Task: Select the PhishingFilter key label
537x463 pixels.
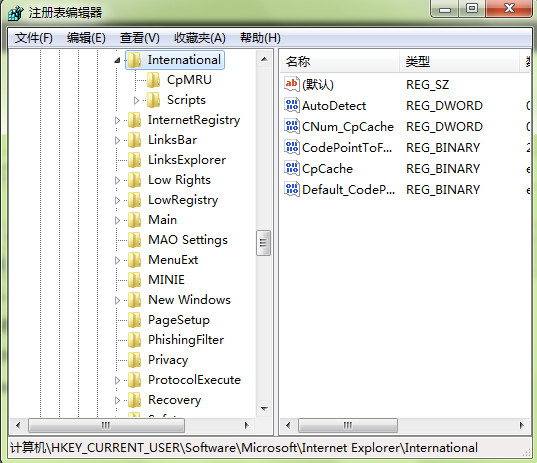Action: click(x=186, y=340)
